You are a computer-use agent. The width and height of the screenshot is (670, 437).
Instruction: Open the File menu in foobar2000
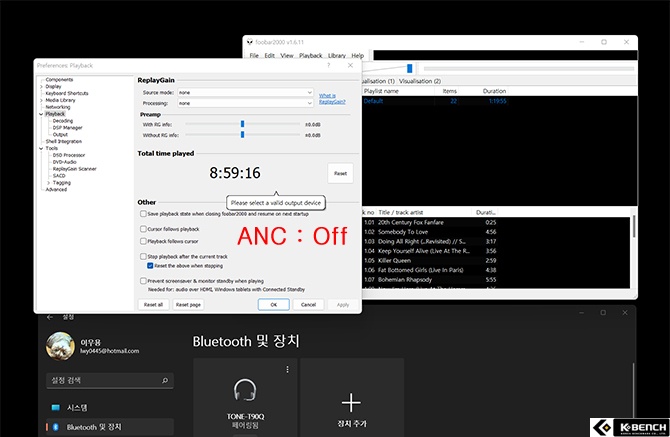(254, 56)
